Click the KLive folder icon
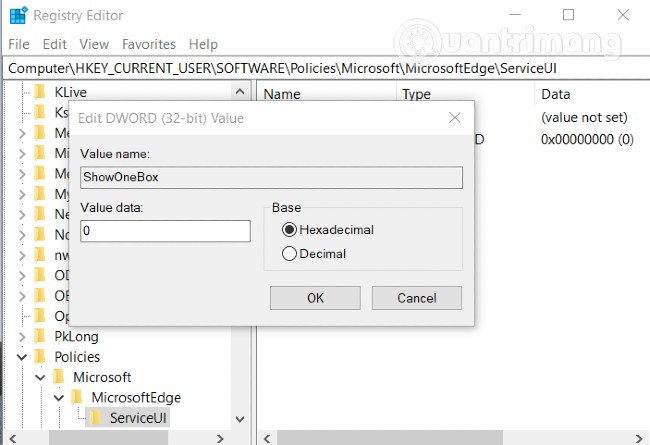The height and width of the screenshot is (445, 650). 40,92
